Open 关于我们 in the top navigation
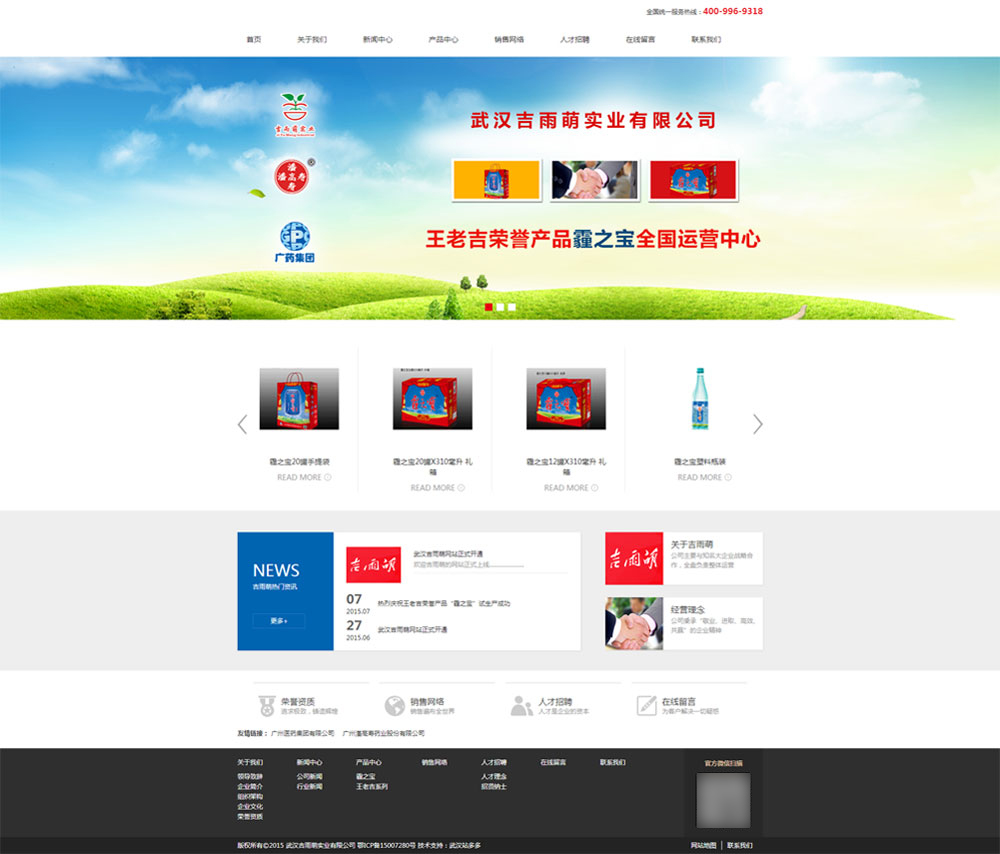 pos(312,40)
